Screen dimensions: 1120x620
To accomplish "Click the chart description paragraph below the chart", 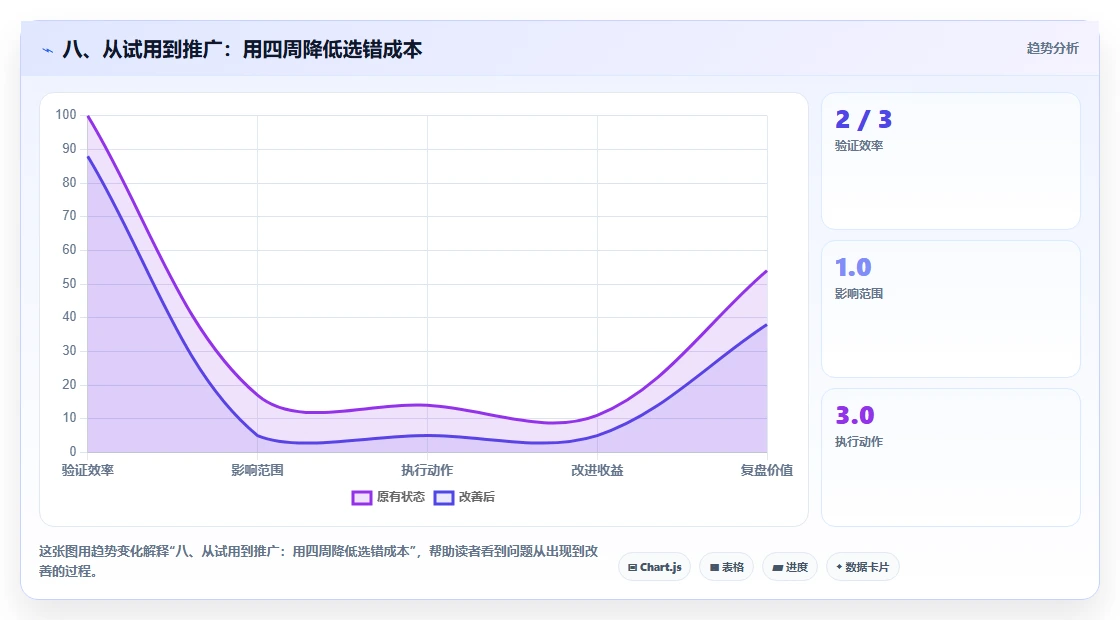I will point(319,561).
